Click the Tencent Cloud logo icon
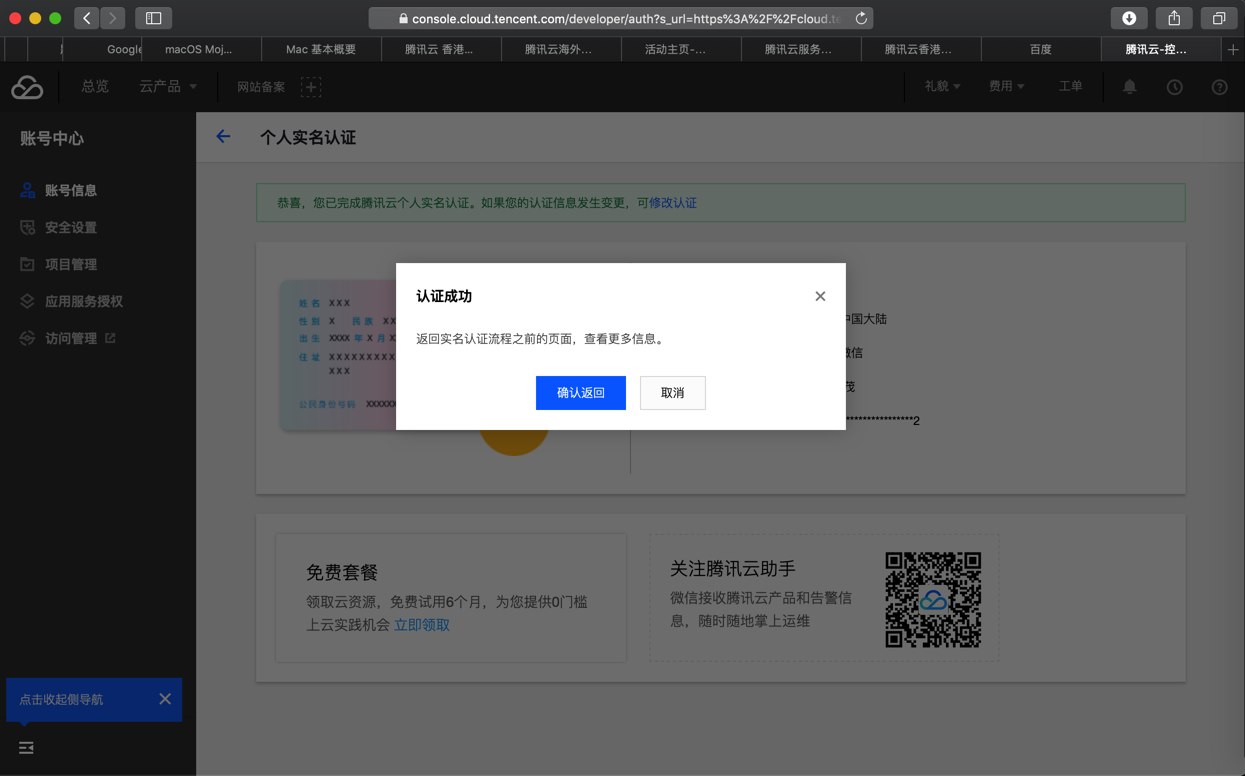 27,87
